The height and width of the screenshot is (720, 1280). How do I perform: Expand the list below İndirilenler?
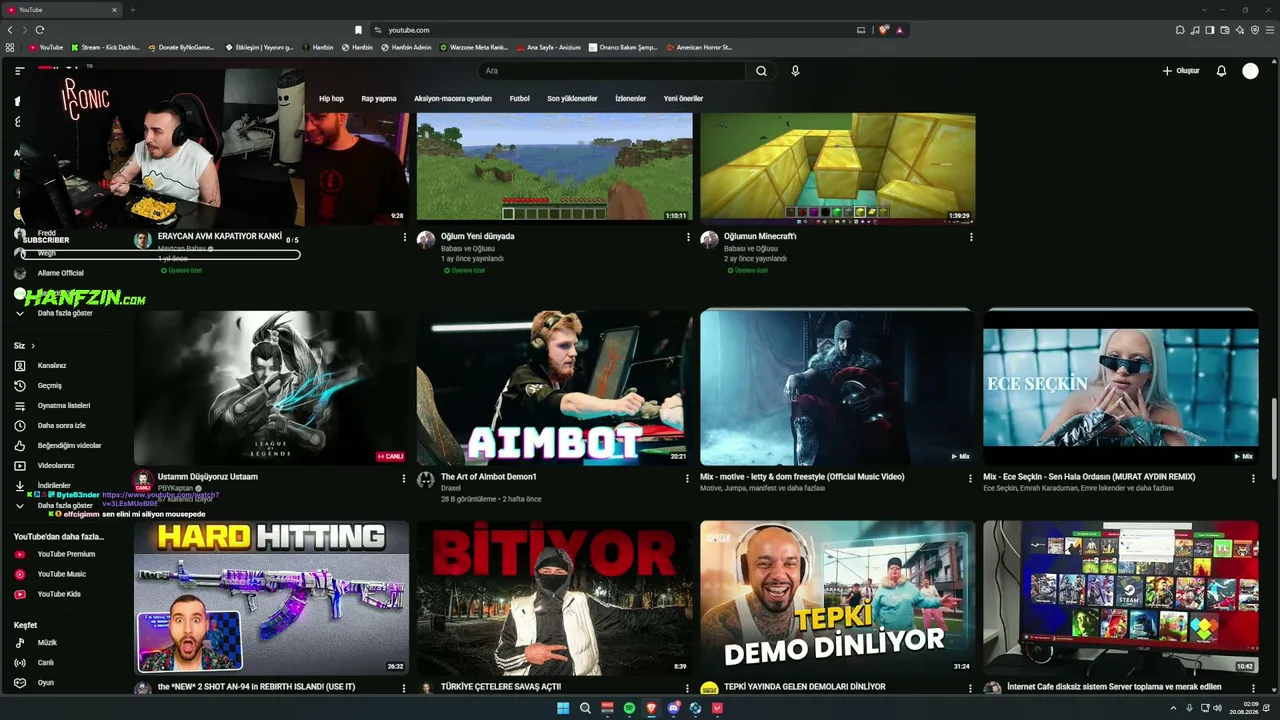[56, 506]
